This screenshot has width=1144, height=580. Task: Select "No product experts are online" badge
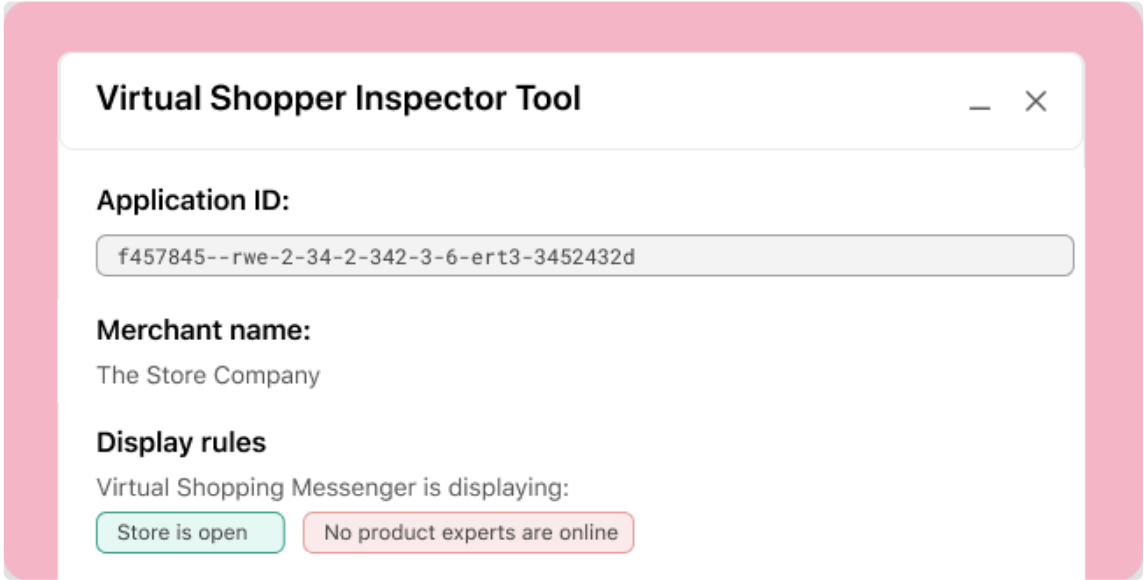[x=468, y=533]
